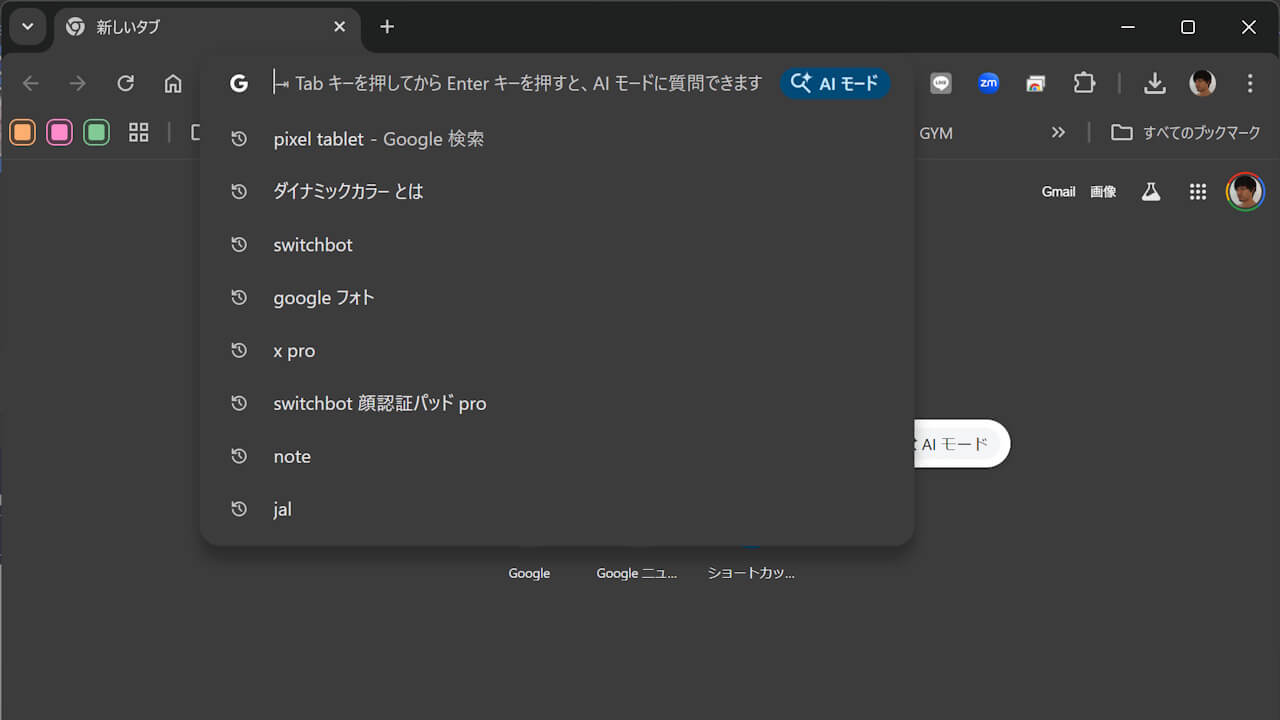Click the tab groups grid icon

pyautogui.click(x=139, y=132)
